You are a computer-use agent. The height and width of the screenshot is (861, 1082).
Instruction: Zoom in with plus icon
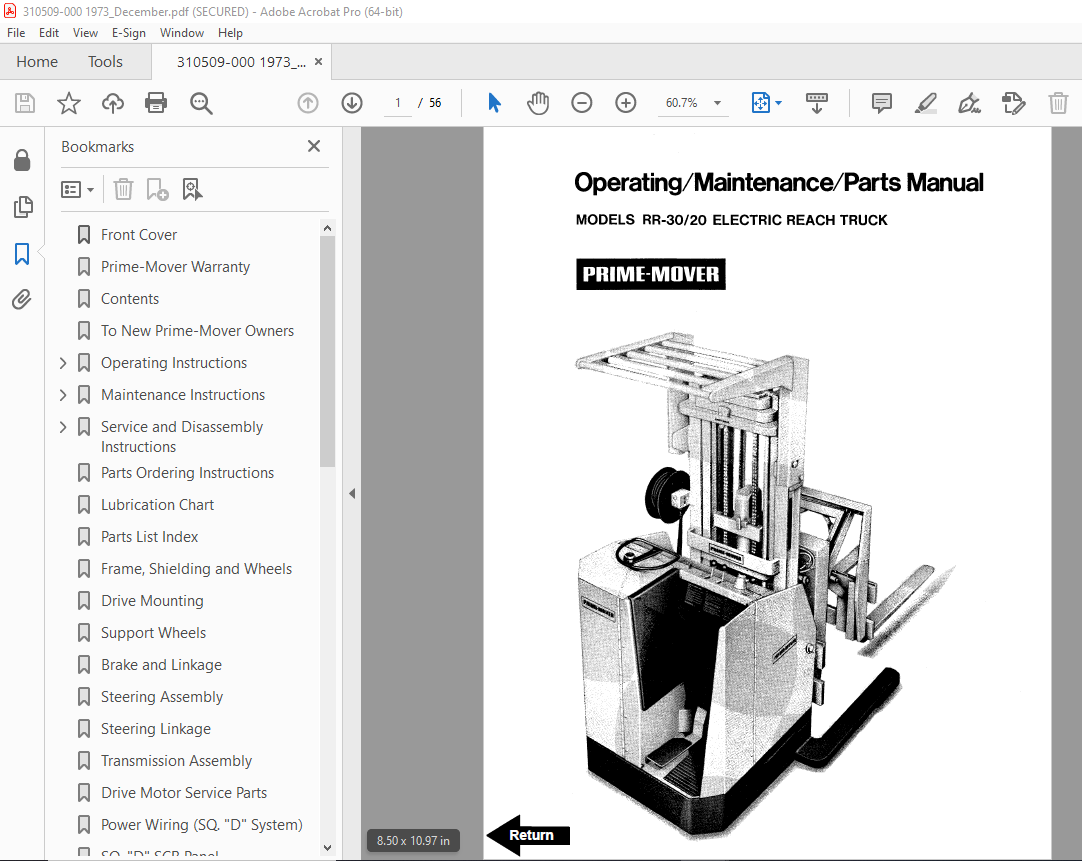[x=626, y=103]
